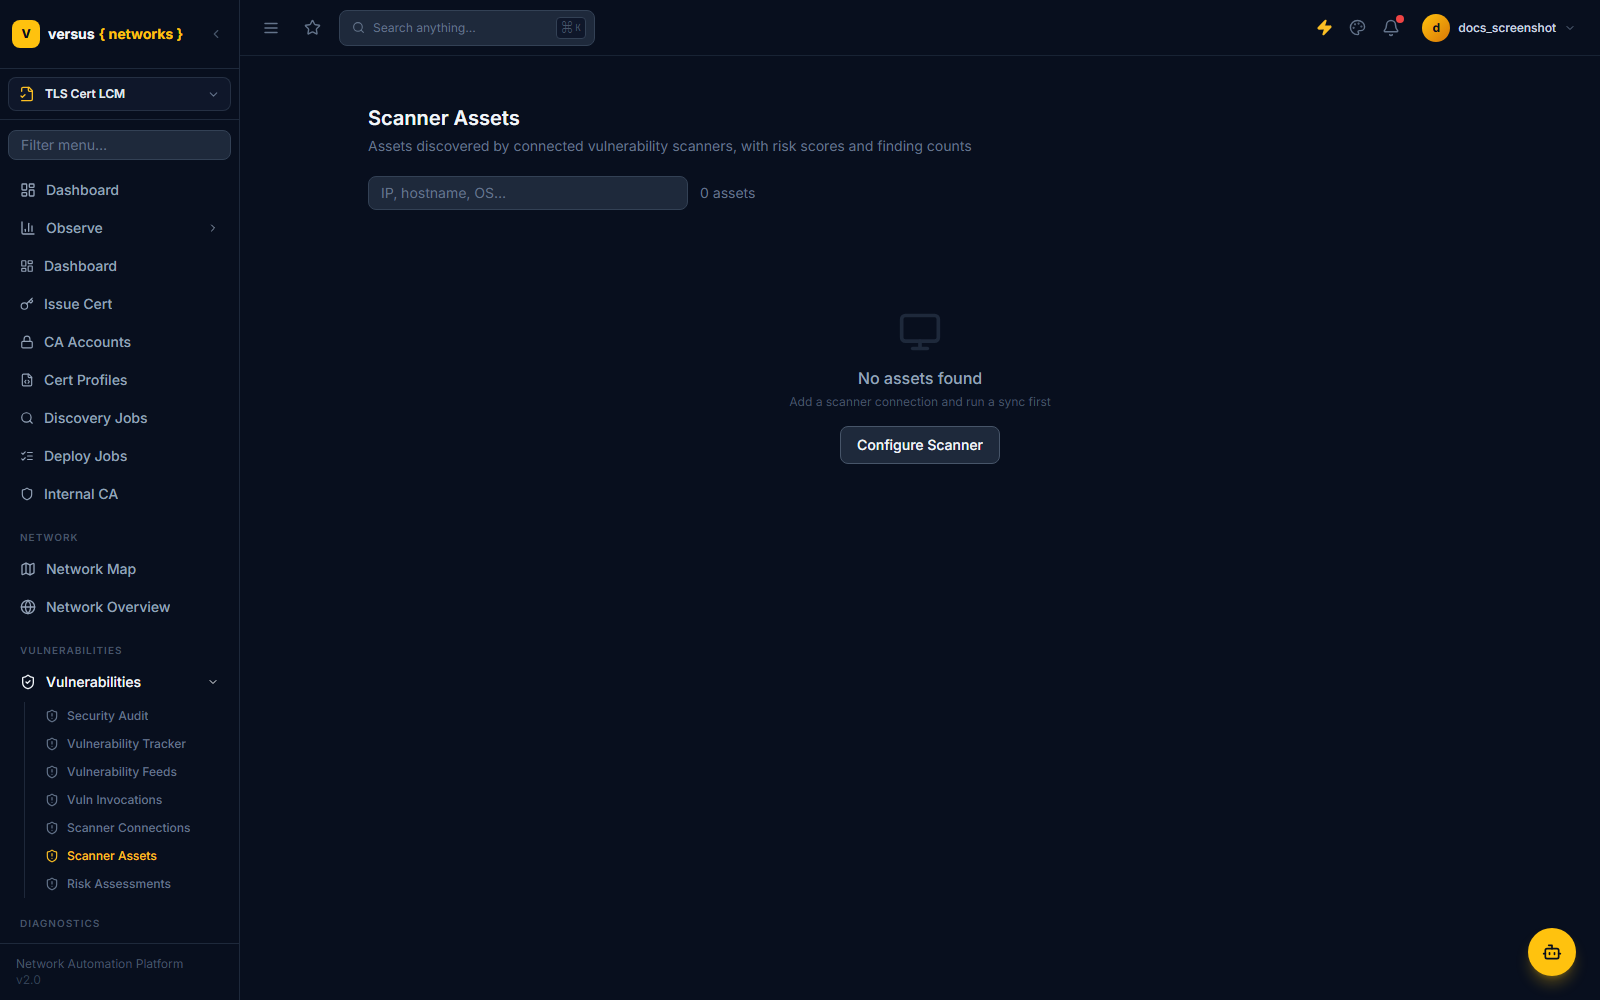Open the first Dashboard menu item

(x=119, y=190)
